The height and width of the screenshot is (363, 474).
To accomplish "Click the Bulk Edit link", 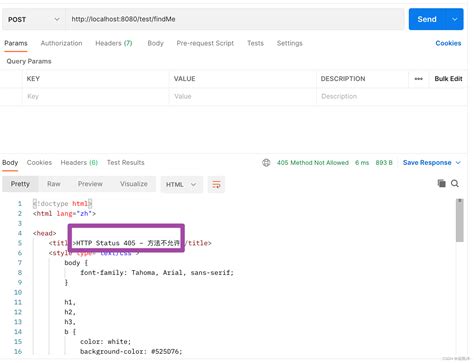I will 448,79.
